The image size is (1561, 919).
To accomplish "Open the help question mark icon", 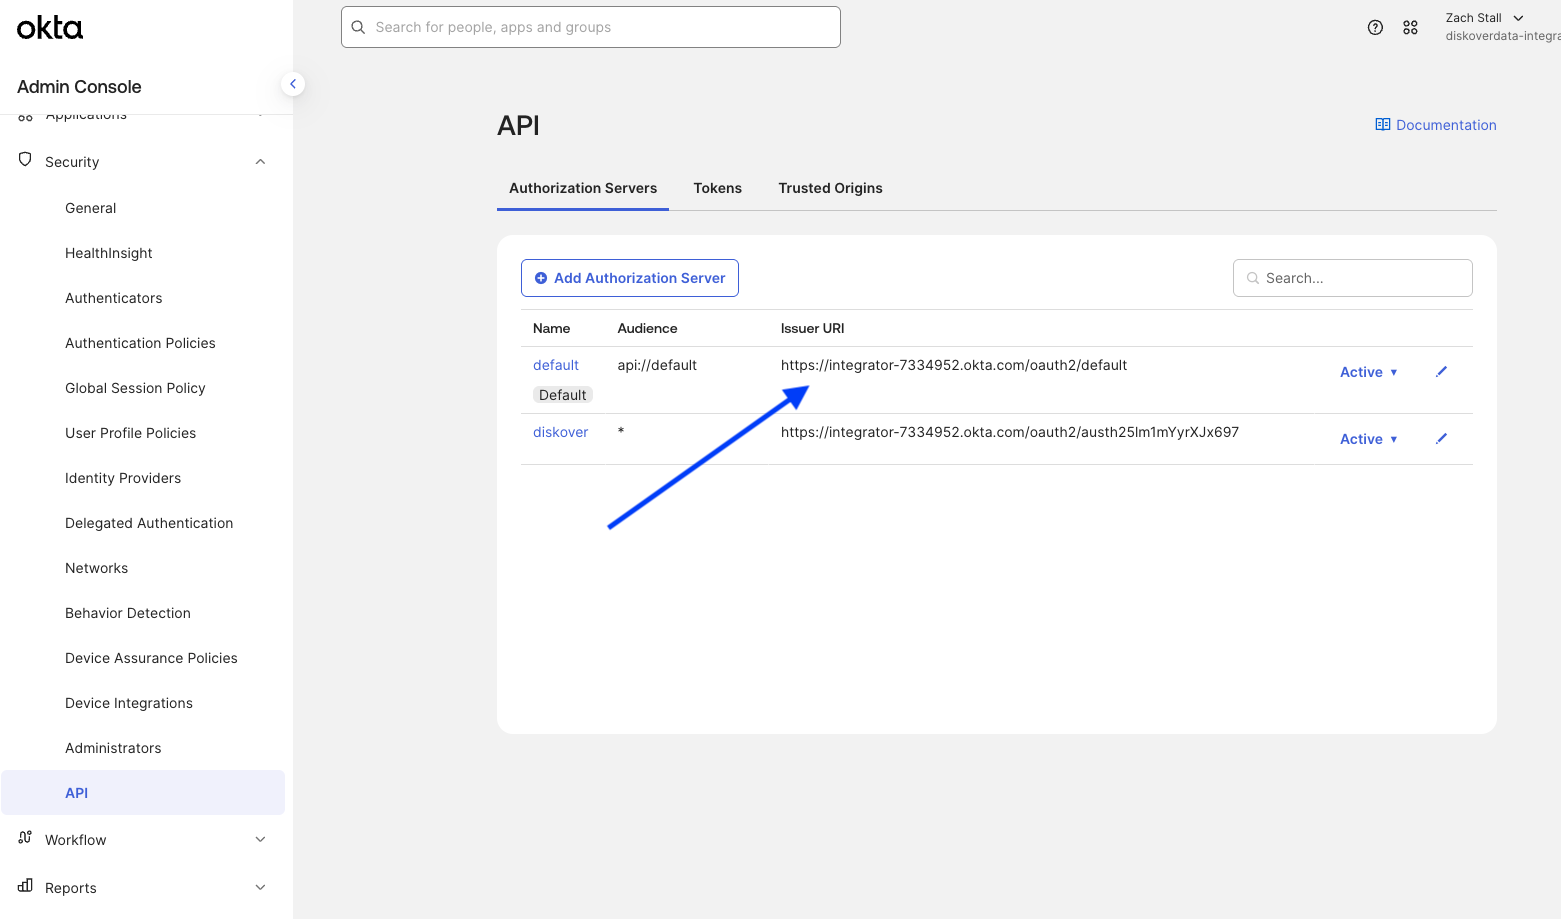I will pyautogui.click(x=1375, y=28).
